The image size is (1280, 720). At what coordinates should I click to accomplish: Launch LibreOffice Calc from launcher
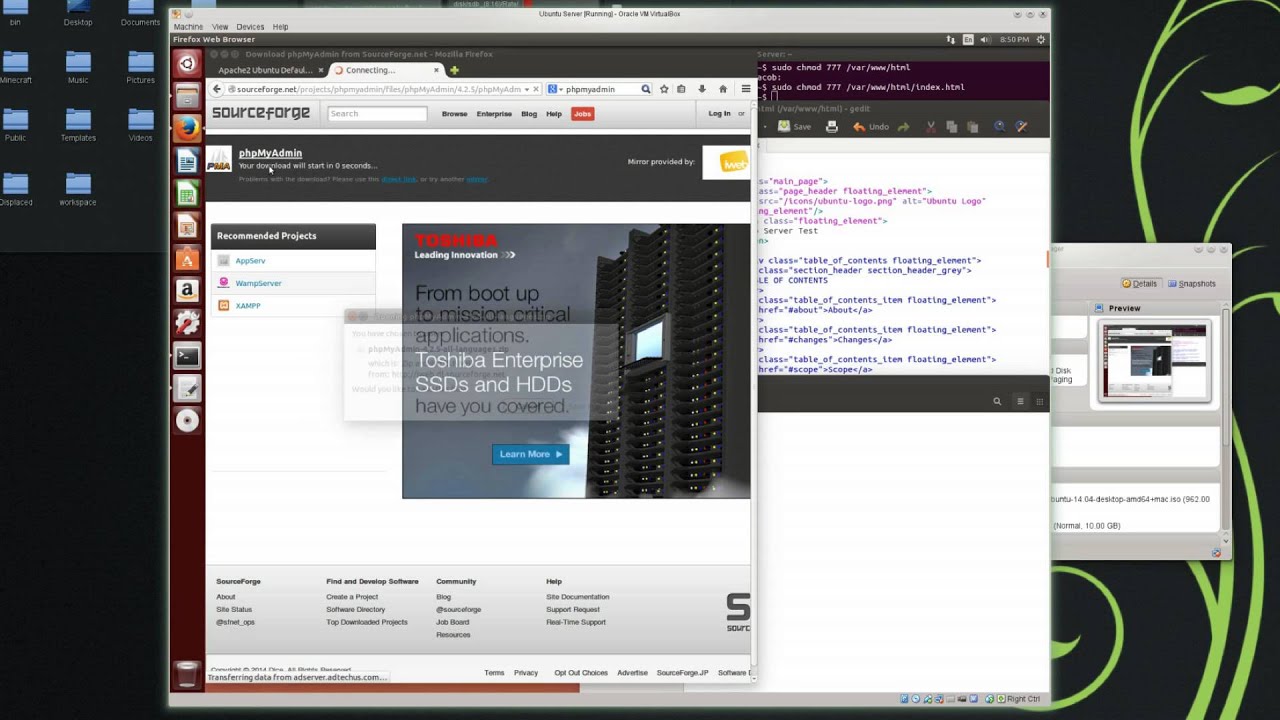[x=187, y=194]
